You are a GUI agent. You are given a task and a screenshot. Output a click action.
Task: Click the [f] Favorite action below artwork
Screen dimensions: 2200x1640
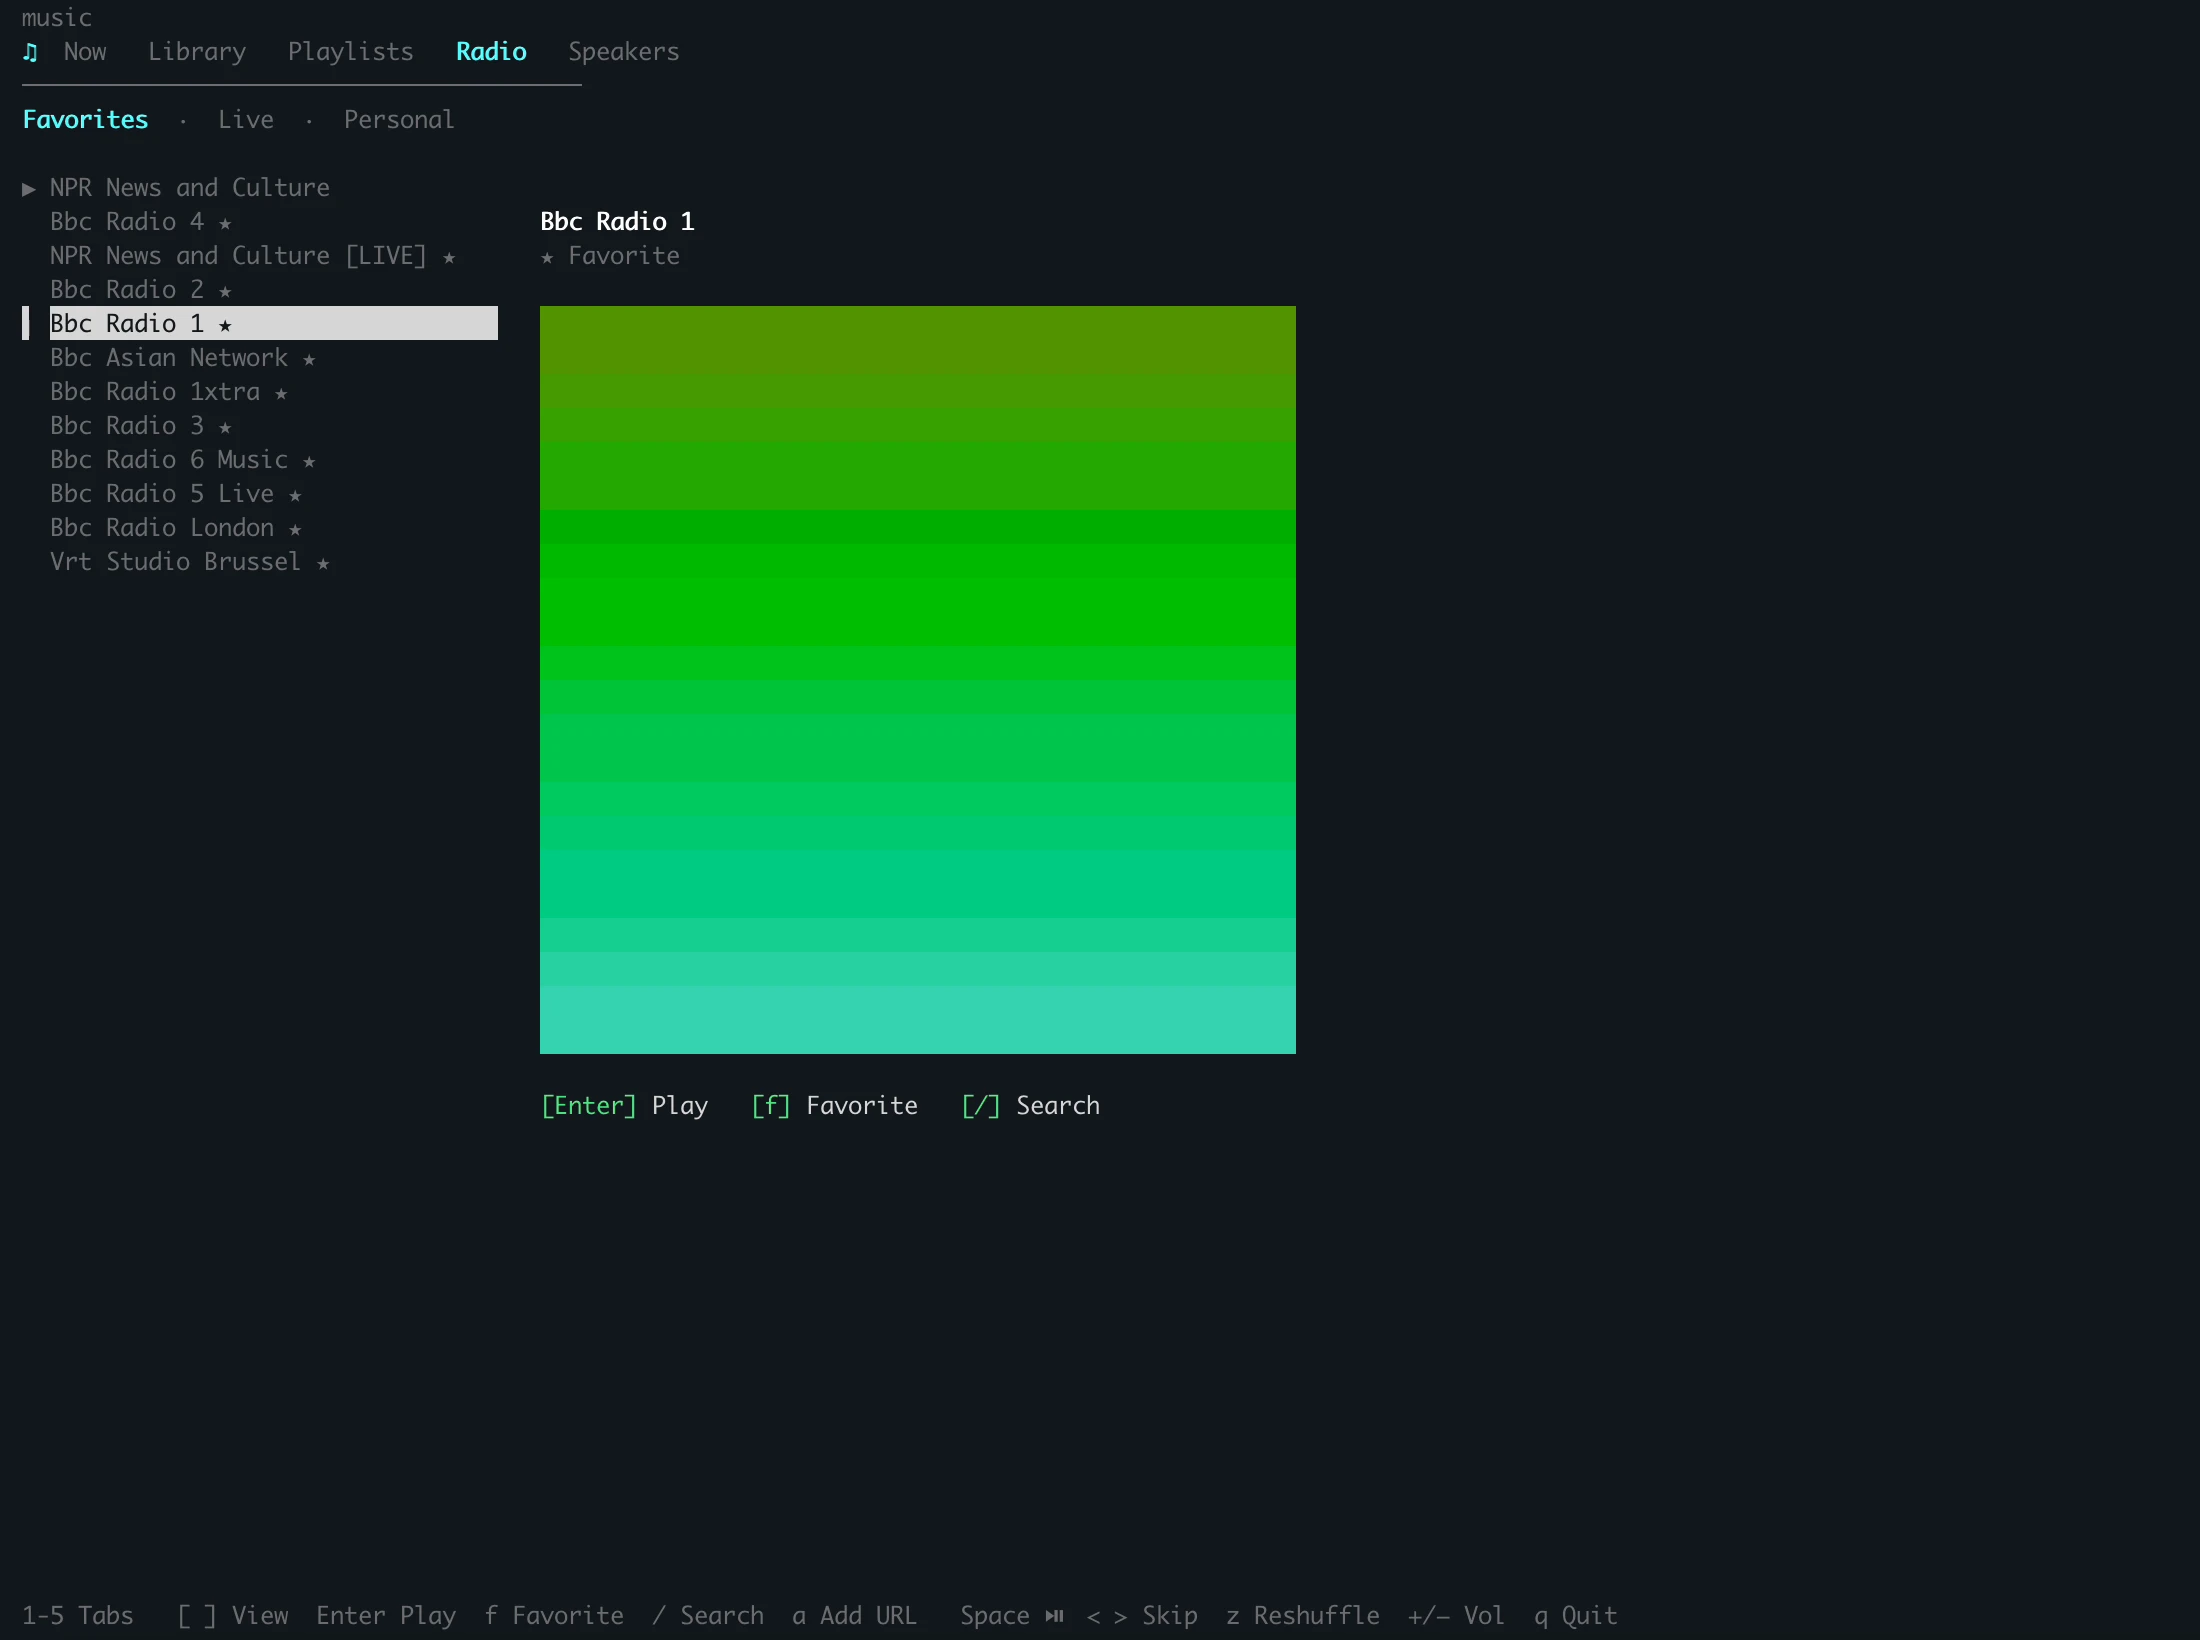tap(834, 1106)
